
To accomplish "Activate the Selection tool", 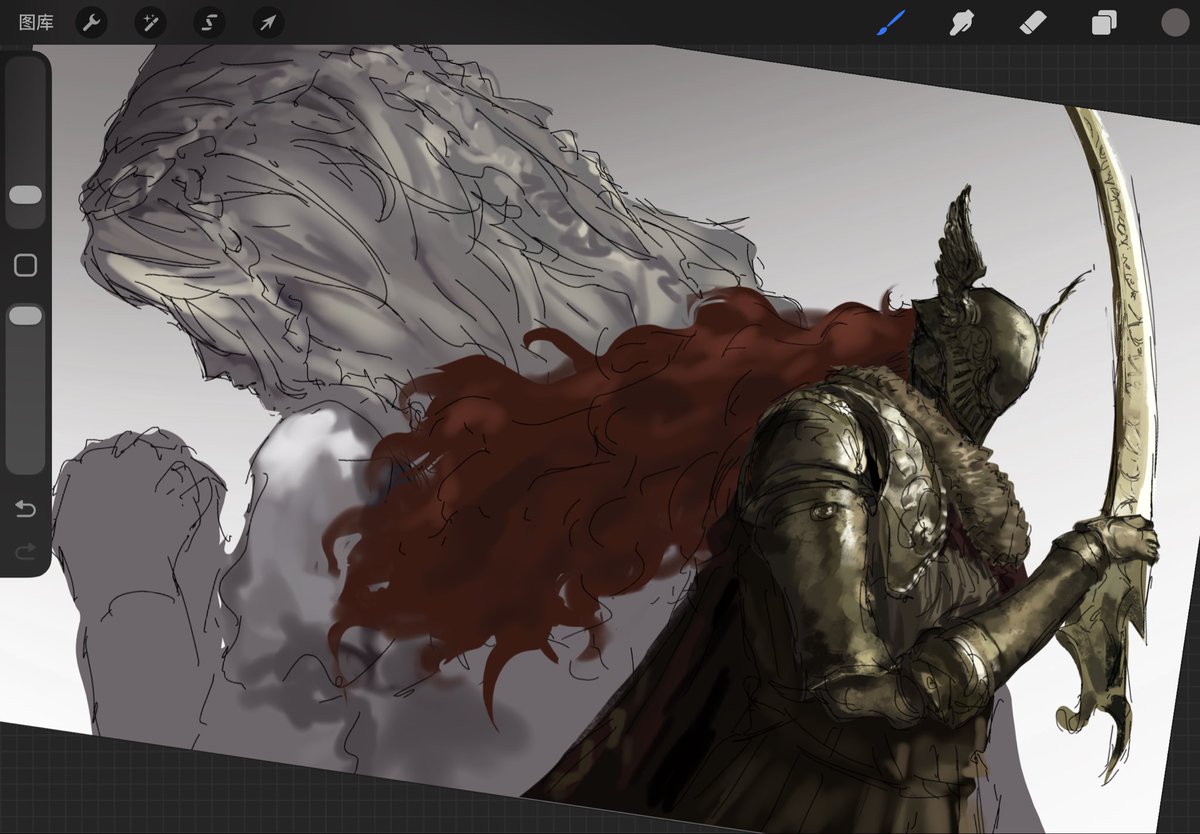I will [209, 22].
